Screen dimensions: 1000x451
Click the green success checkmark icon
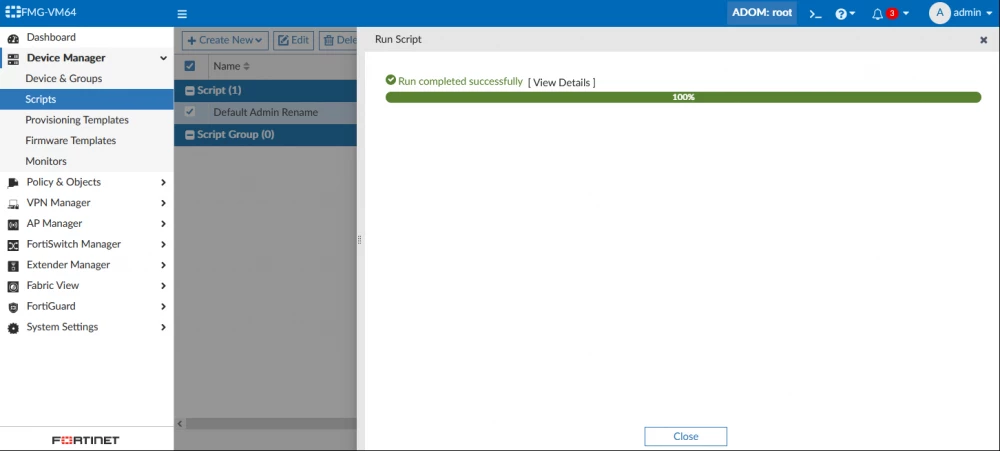(391, 80)
